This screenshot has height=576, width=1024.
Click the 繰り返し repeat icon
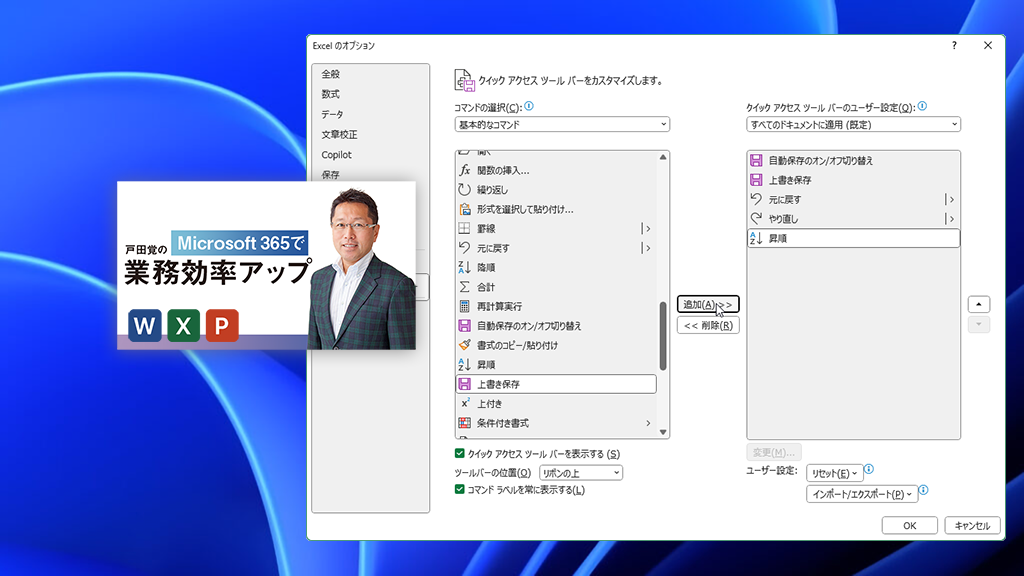click(464, 189)
